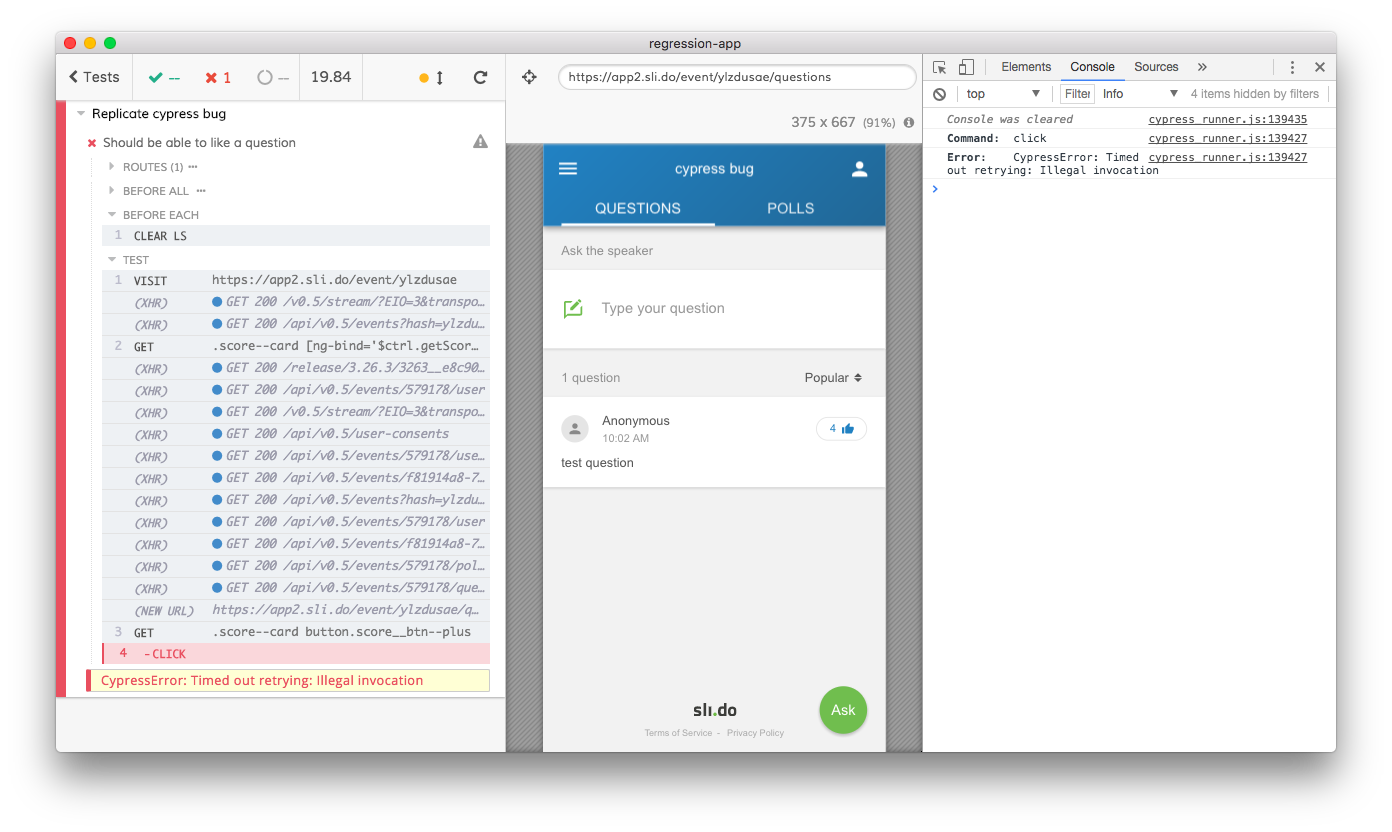
Task: Toggle the device toolbar in DevTools
Action: point(965,66)
